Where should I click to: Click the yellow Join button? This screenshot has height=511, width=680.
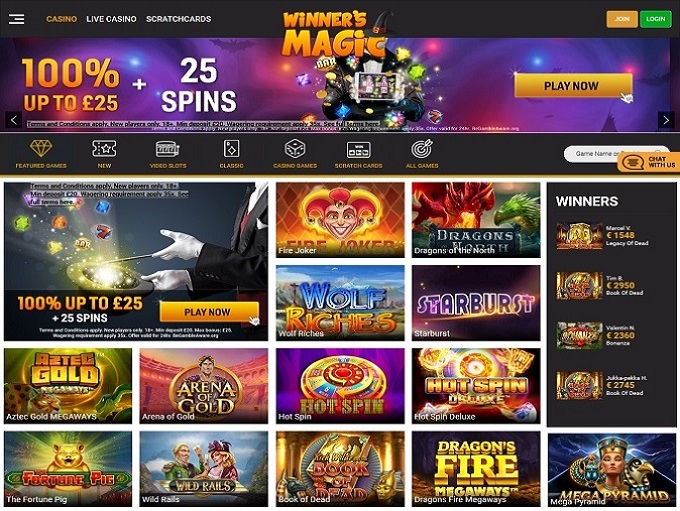pyautogui.click(x=622, y=19)
